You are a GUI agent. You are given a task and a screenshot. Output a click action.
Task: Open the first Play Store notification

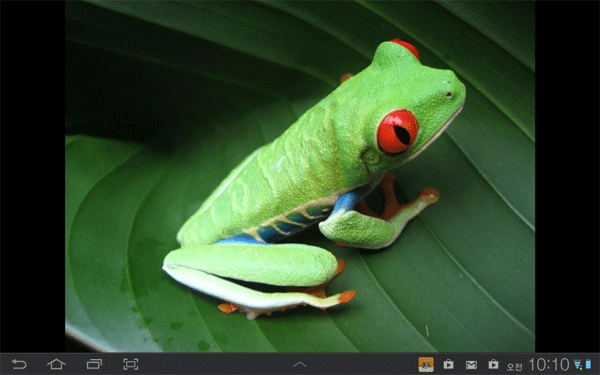point(448,364)
